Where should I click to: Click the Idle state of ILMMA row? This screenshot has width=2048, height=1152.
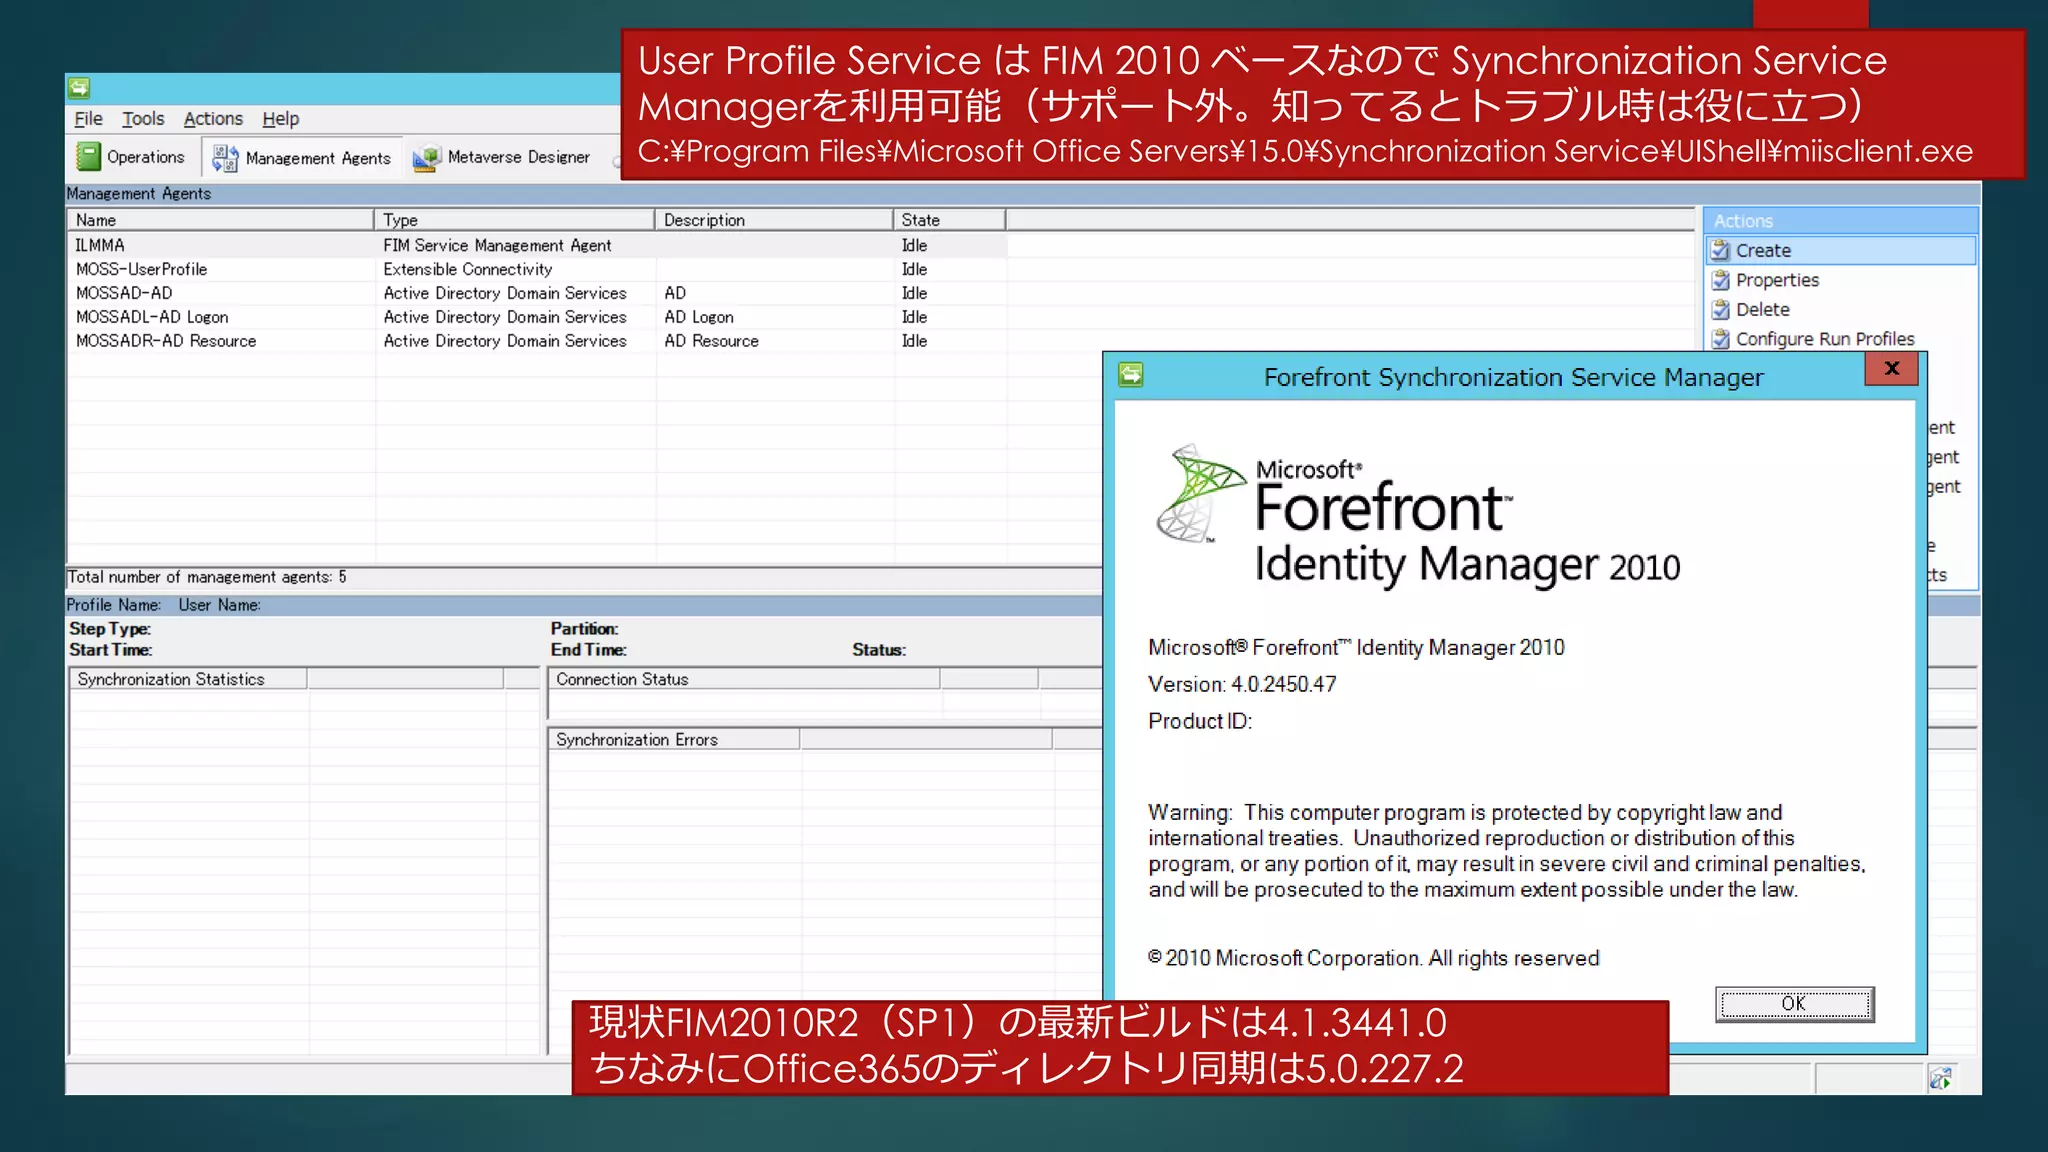[x=914, y=245]
